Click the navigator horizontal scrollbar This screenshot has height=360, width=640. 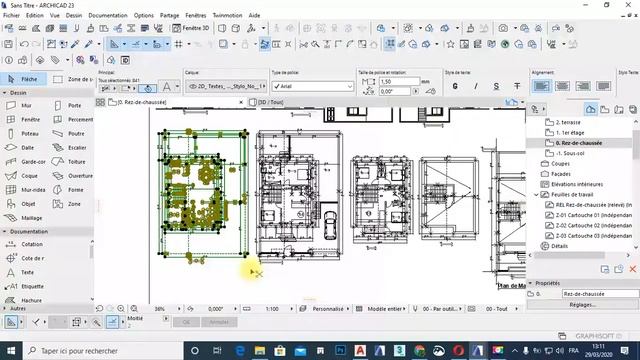(x=569, y=255)
